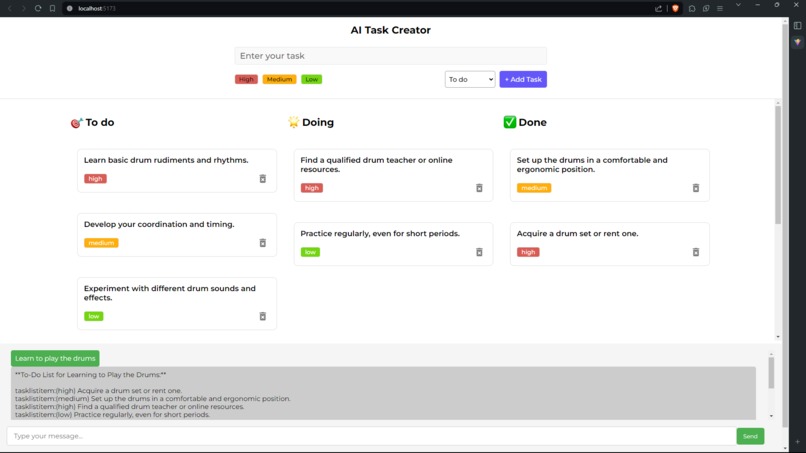Viewport: 806px width, 453px height.
Task: Click the Brave shields lion icon
Action: coord(675,8)
